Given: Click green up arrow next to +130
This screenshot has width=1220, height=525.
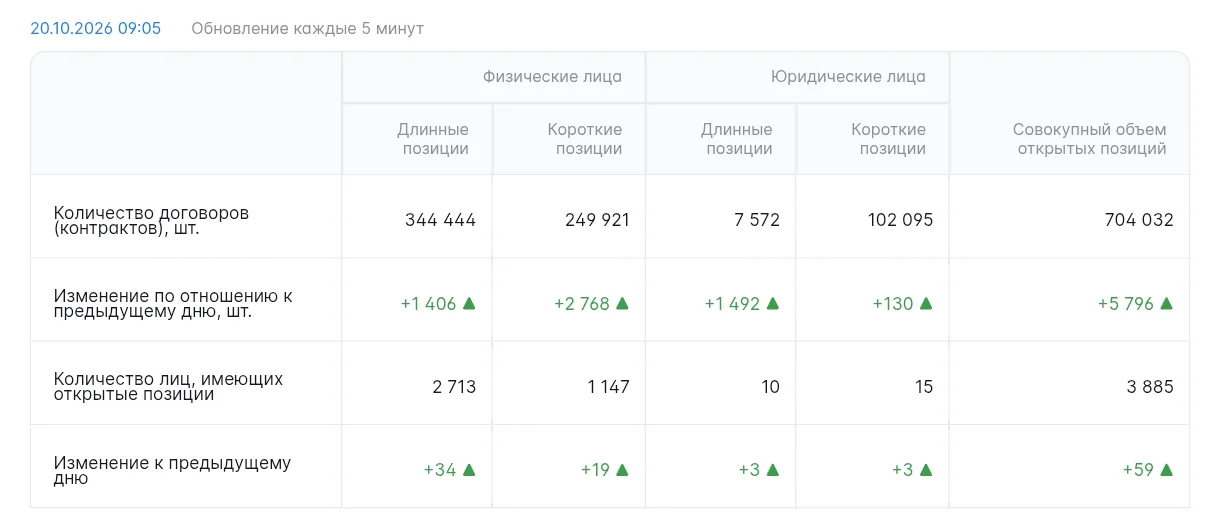Looking at the screenshot, I should tap(926, 303).
